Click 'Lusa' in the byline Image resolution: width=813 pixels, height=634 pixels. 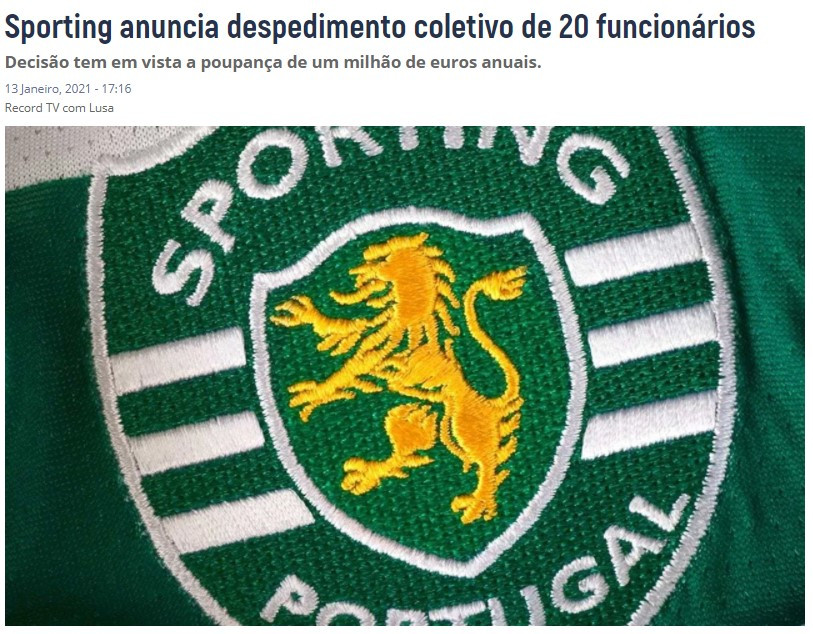101,108
